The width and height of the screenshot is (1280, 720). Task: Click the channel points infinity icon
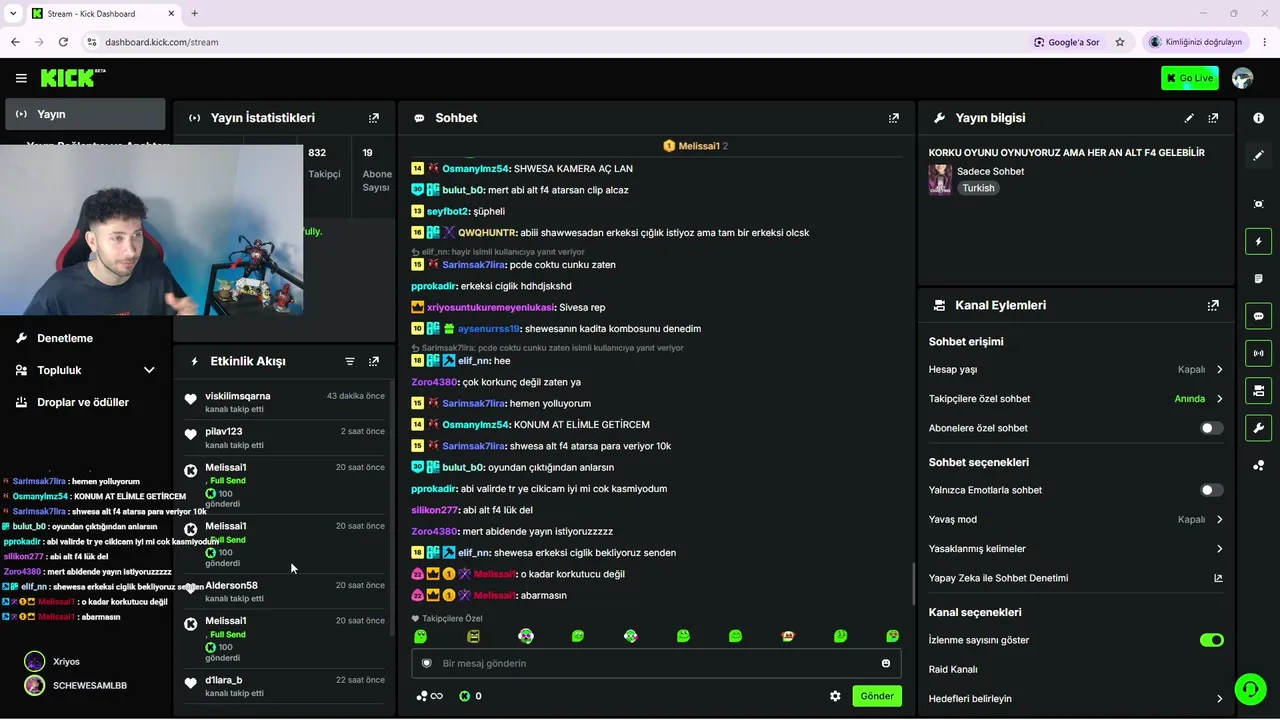429,696
